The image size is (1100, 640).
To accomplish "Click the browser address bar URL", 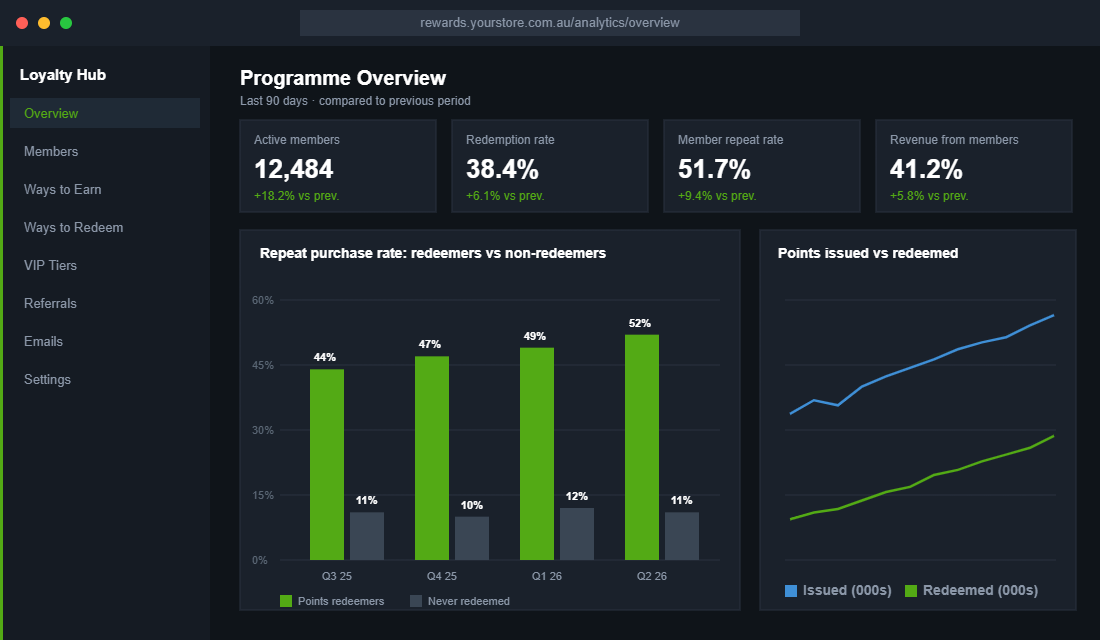I will tap(549, 22).
